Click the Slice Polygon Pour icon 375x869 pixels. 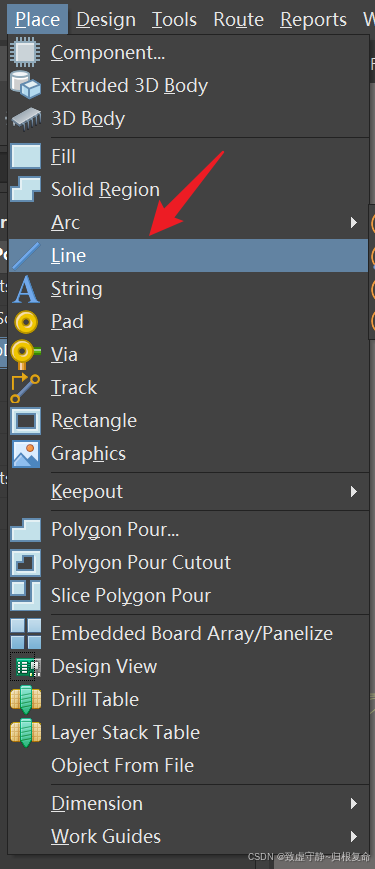(25, 596)
